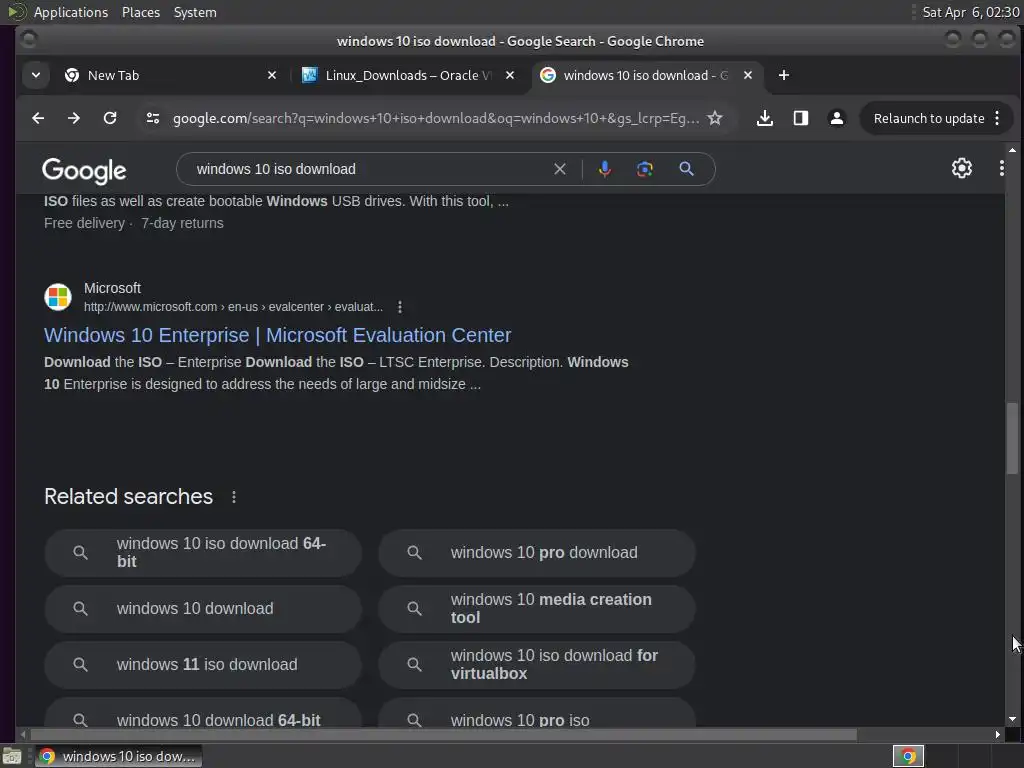Expand the tab search dropdown

36,75
